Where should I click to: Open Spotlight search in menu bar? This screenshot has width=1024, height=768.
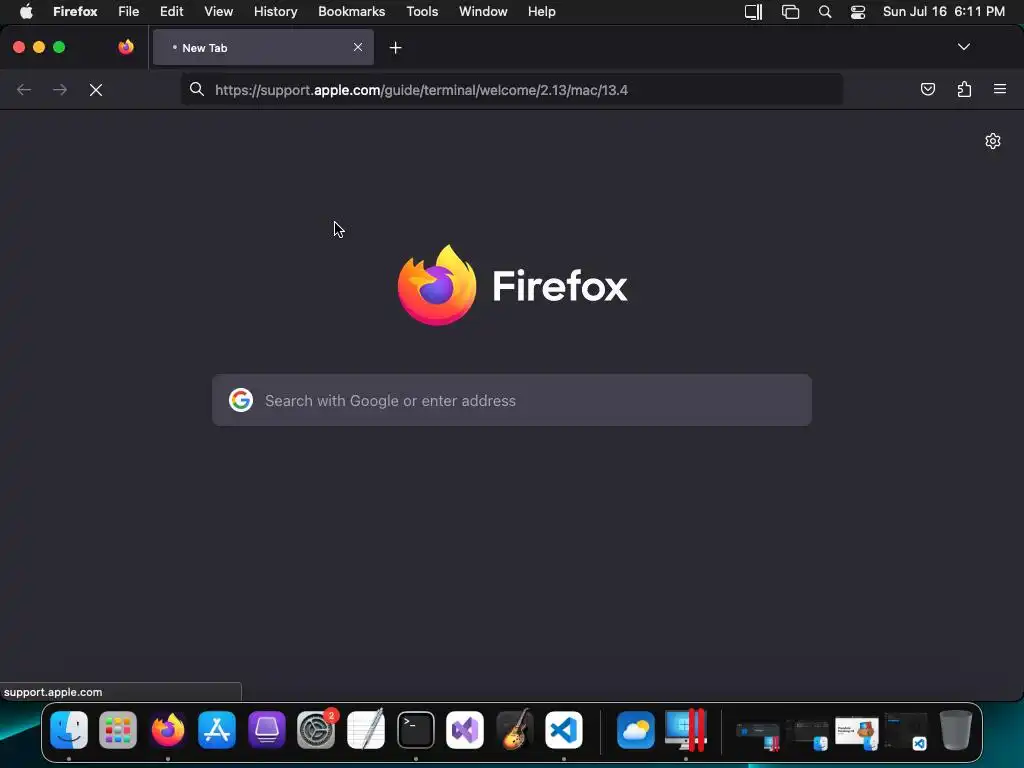tap(825, 12)
